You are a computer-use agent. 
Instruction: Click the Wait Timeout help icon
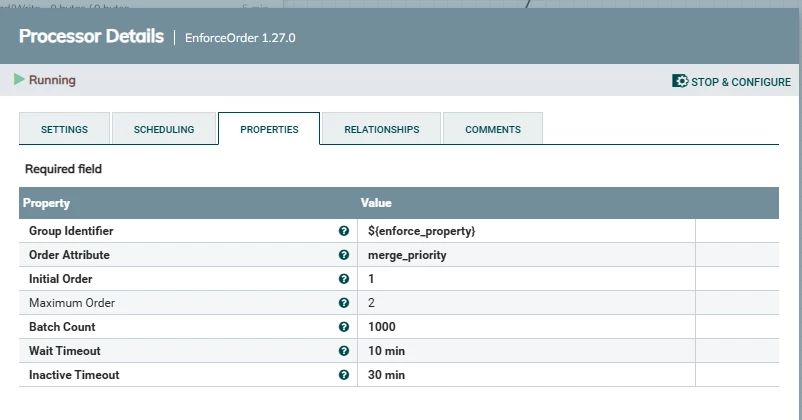click(x=344, y=351)
